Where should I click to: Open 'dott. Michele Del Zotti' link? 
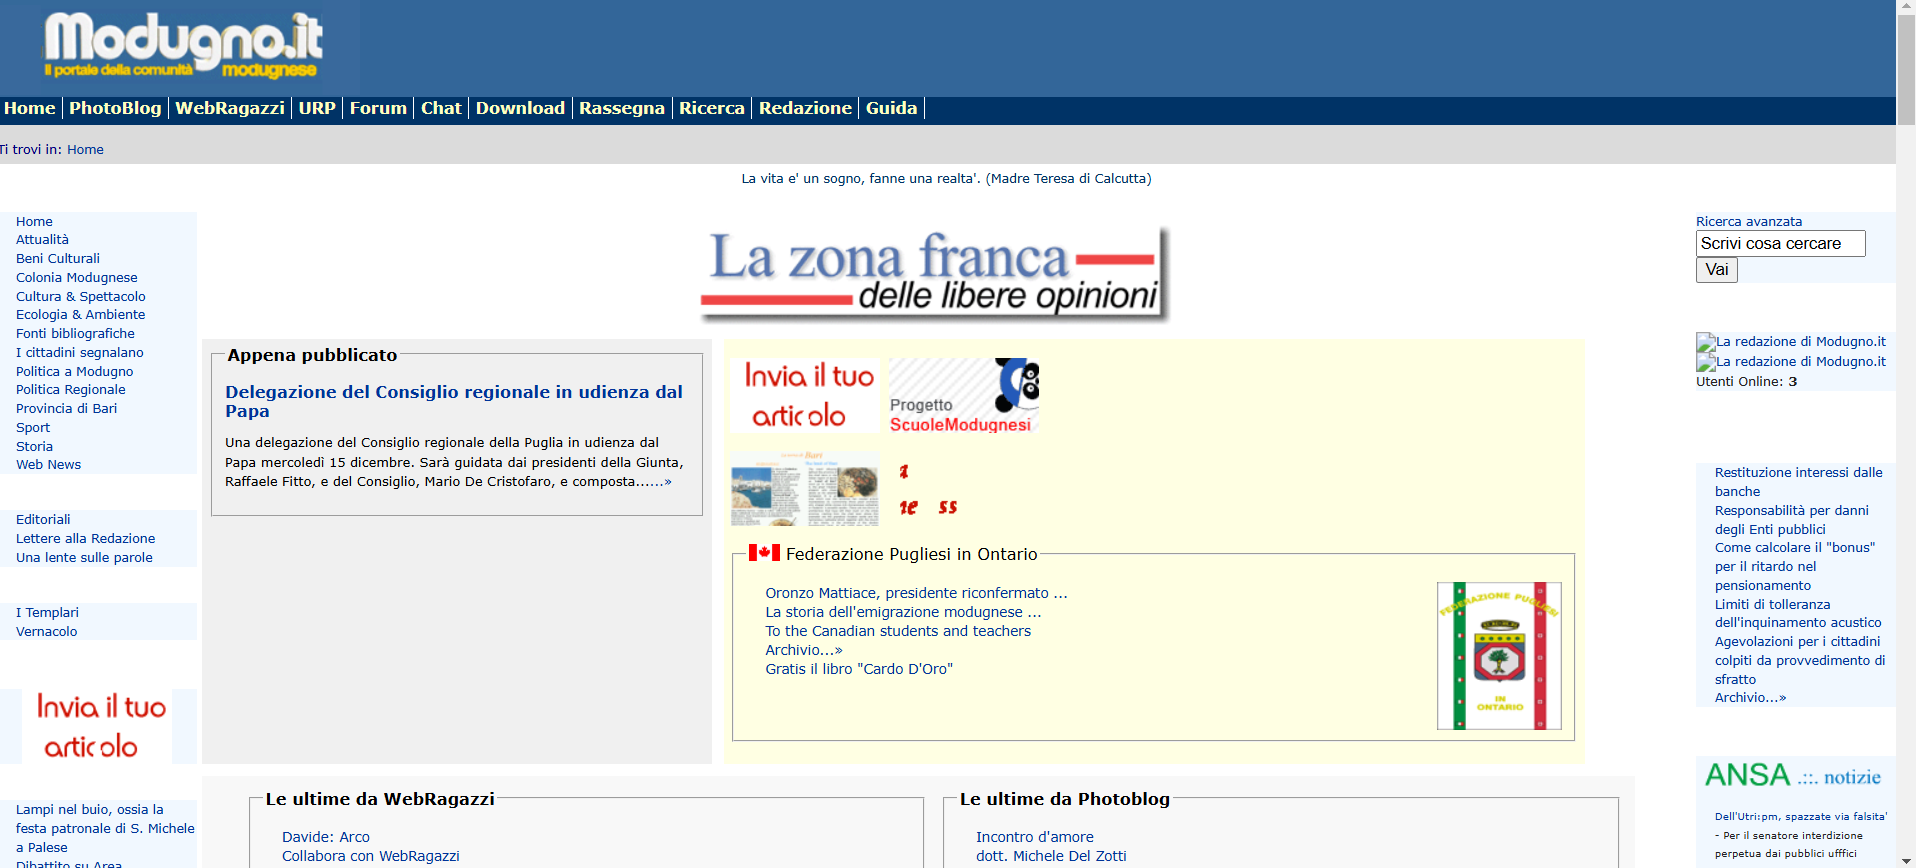[1051, 856]
